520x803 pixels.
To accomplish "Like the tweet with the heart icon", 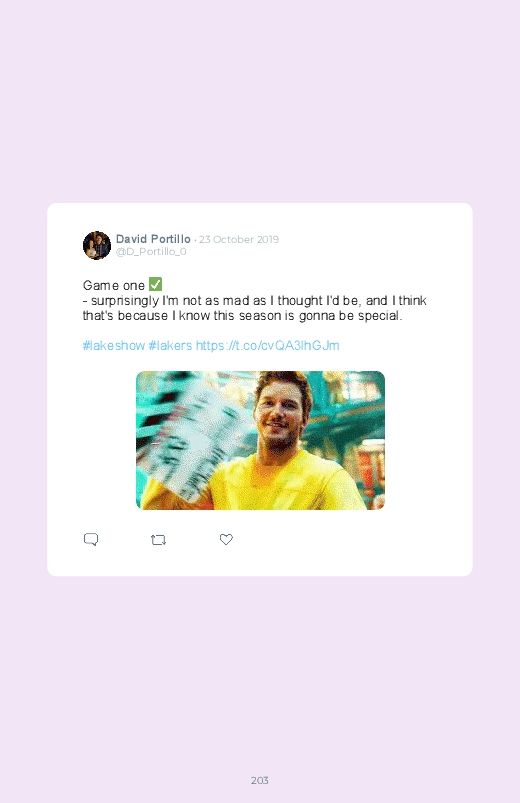I will click(x=226, y=539).
